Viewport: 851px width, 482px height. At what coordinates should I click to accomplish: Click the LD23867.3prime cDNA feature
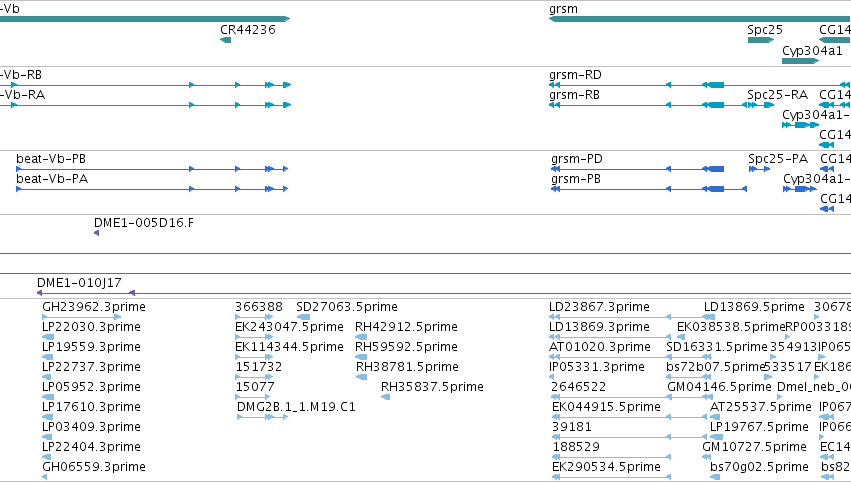(x=632, y=317)
